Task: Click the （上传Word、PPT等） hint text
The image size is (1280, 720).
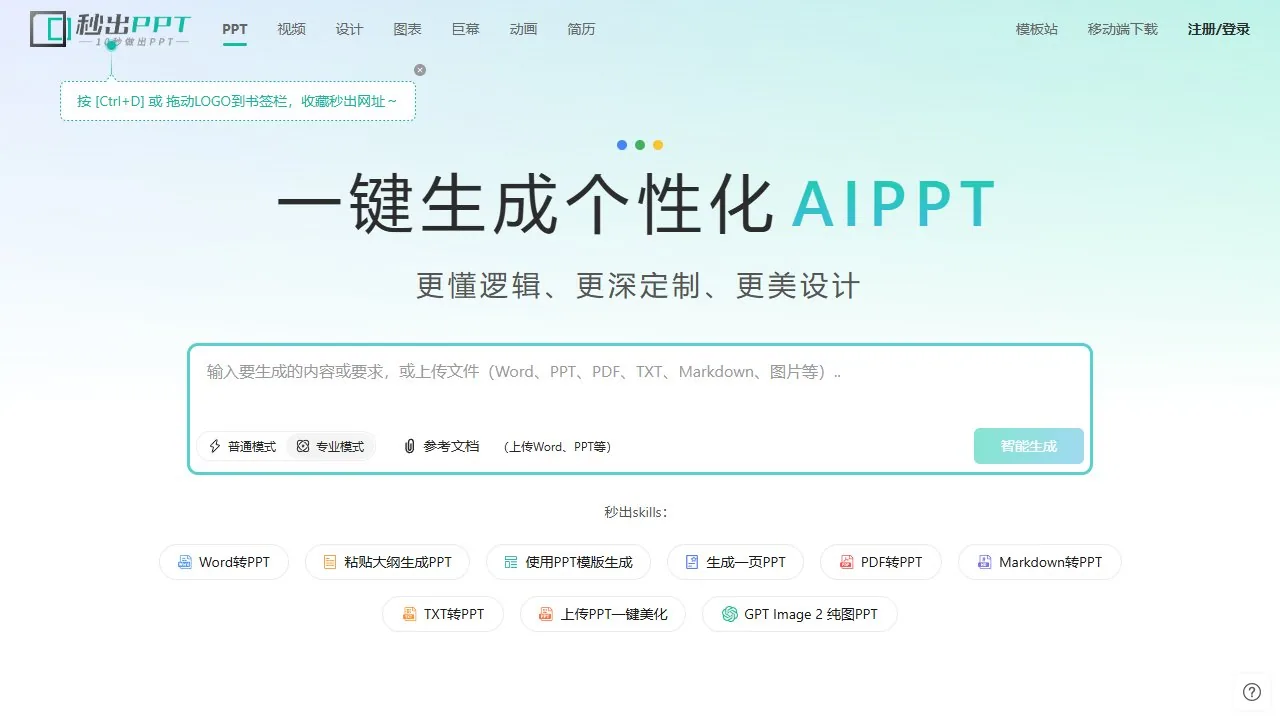Action: 557,447
